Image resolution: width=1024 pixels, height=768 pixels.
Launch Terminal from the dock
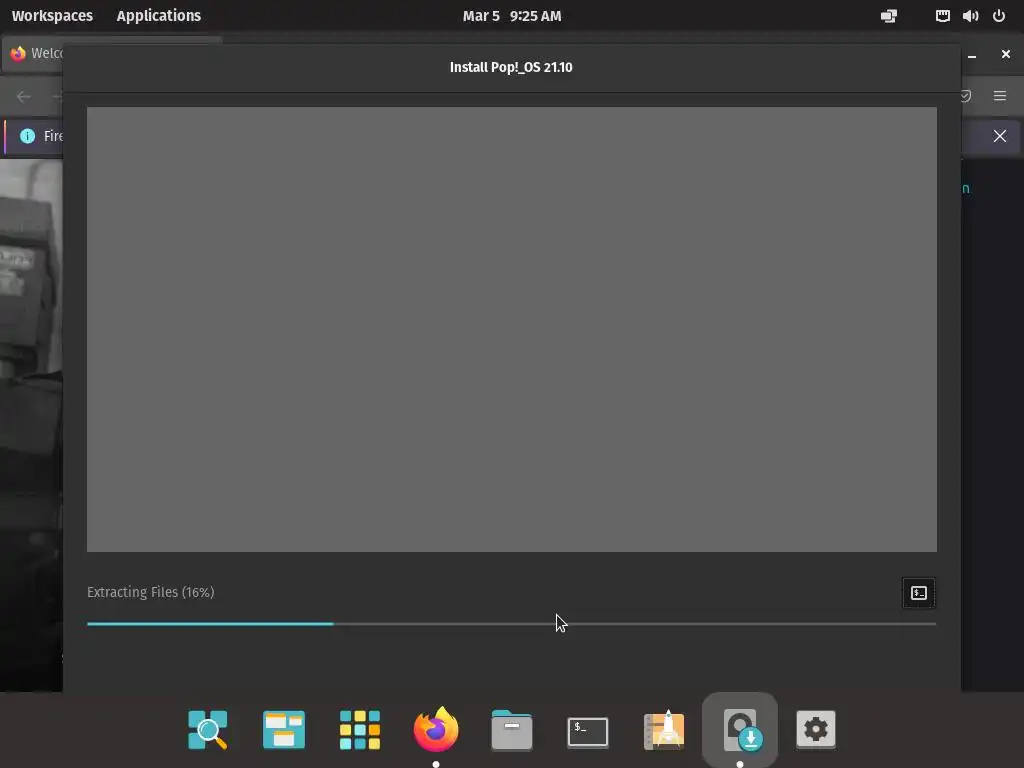pyautogui.click(x=588, y=731)
